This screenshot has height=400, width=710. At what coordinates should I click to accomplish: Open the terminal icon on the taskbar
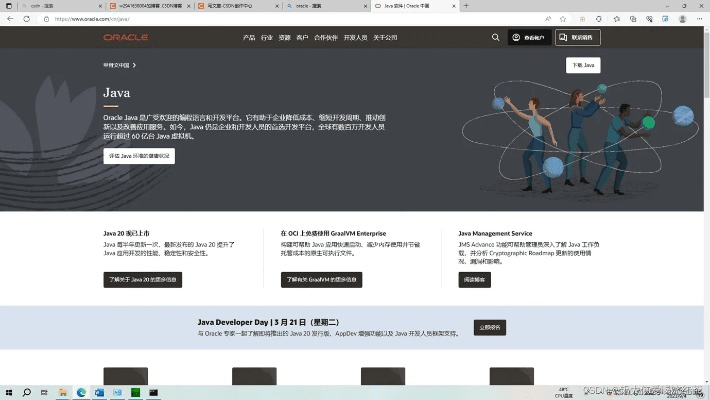click(x=154, y=392)
